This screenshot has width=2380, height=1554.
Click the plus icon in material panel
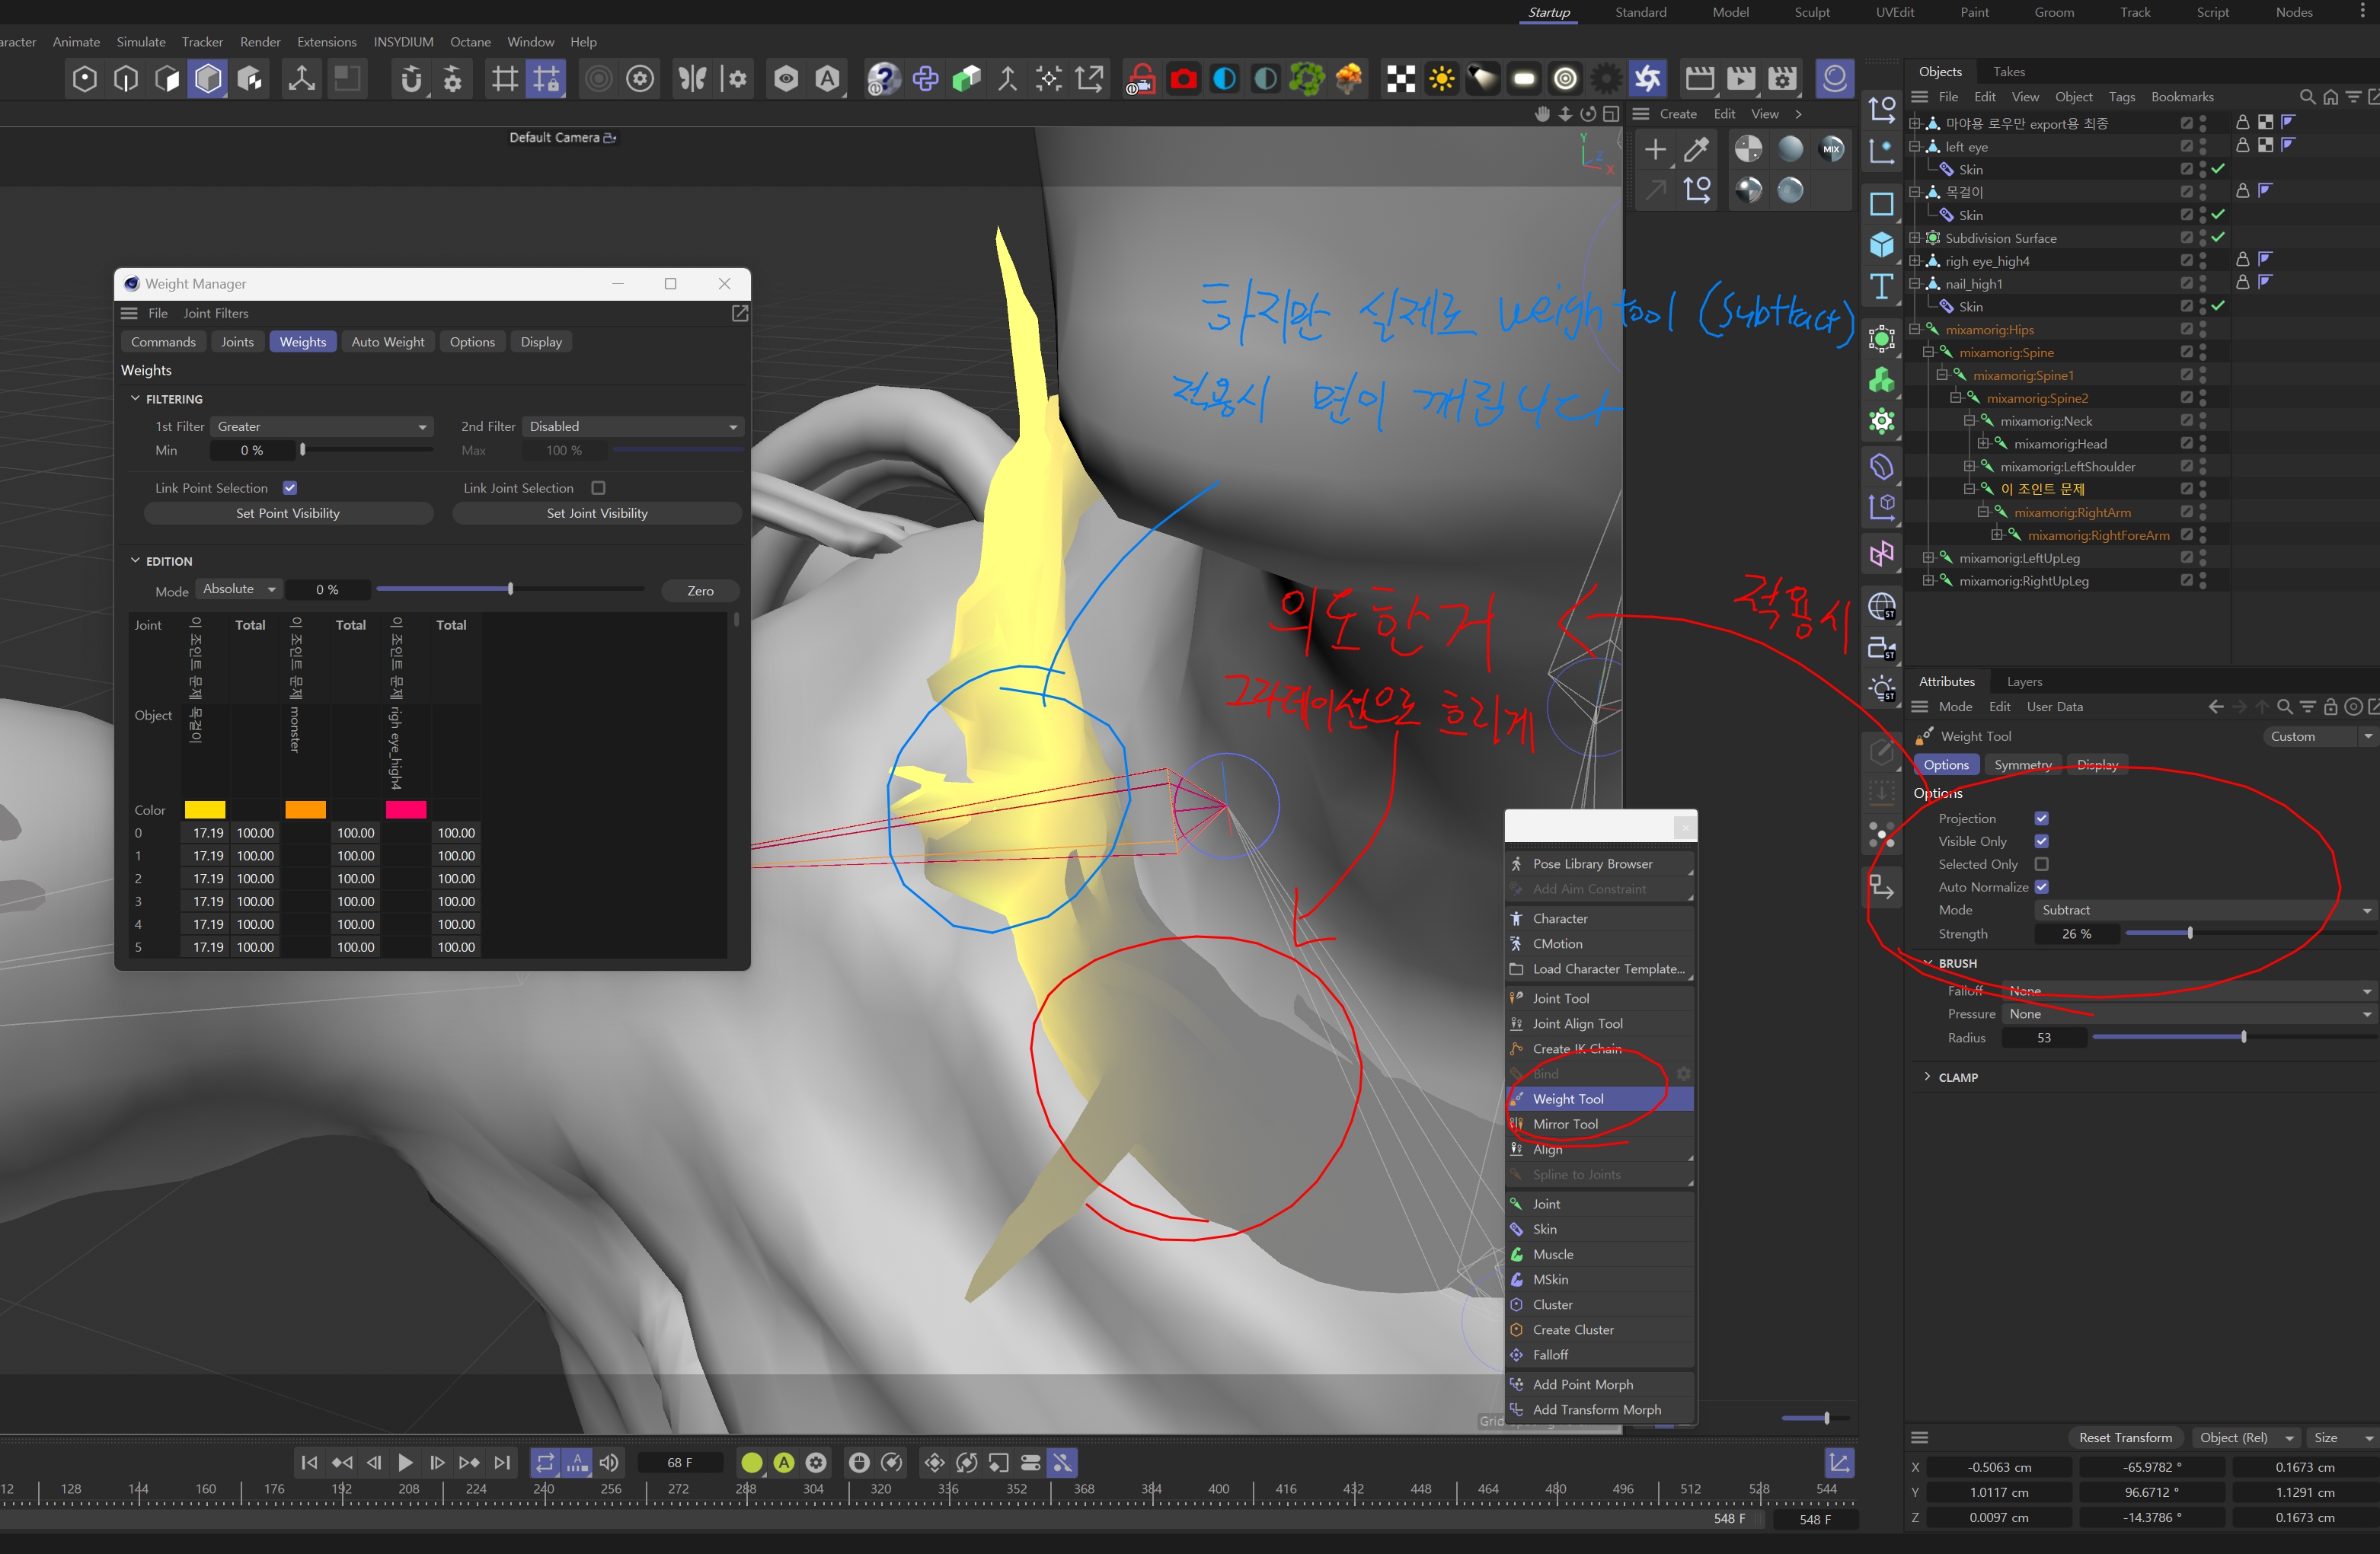click(1655, 150)
